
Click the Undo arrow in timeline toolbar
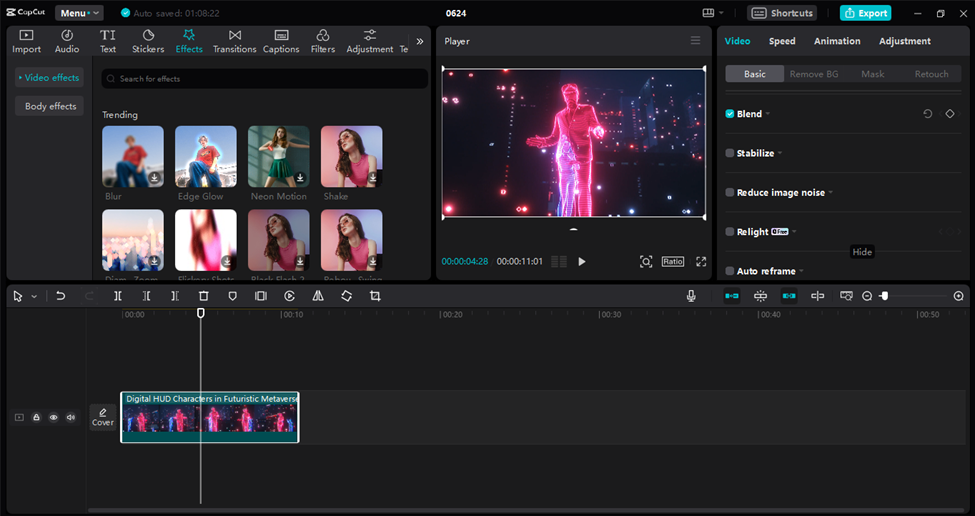(x=60, y=296)
